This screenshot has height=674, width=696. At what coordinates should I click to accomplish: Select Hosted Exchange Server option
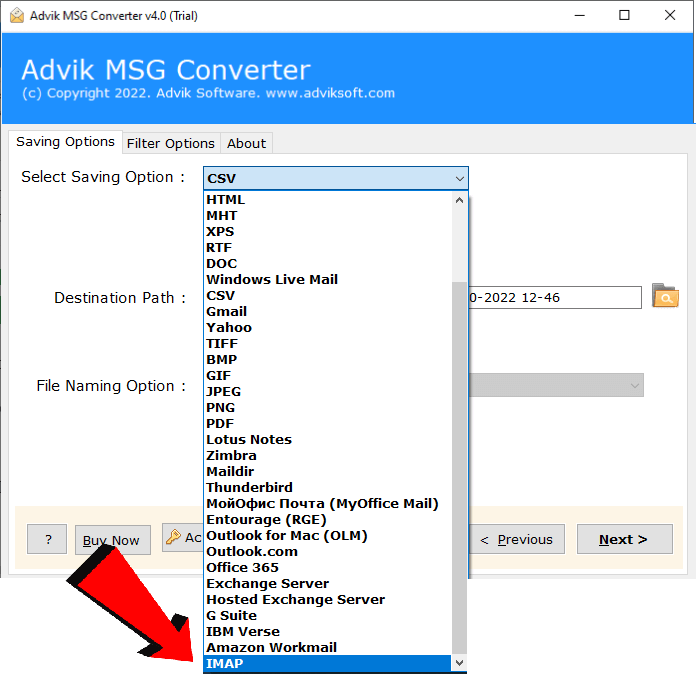coord(328,599)
